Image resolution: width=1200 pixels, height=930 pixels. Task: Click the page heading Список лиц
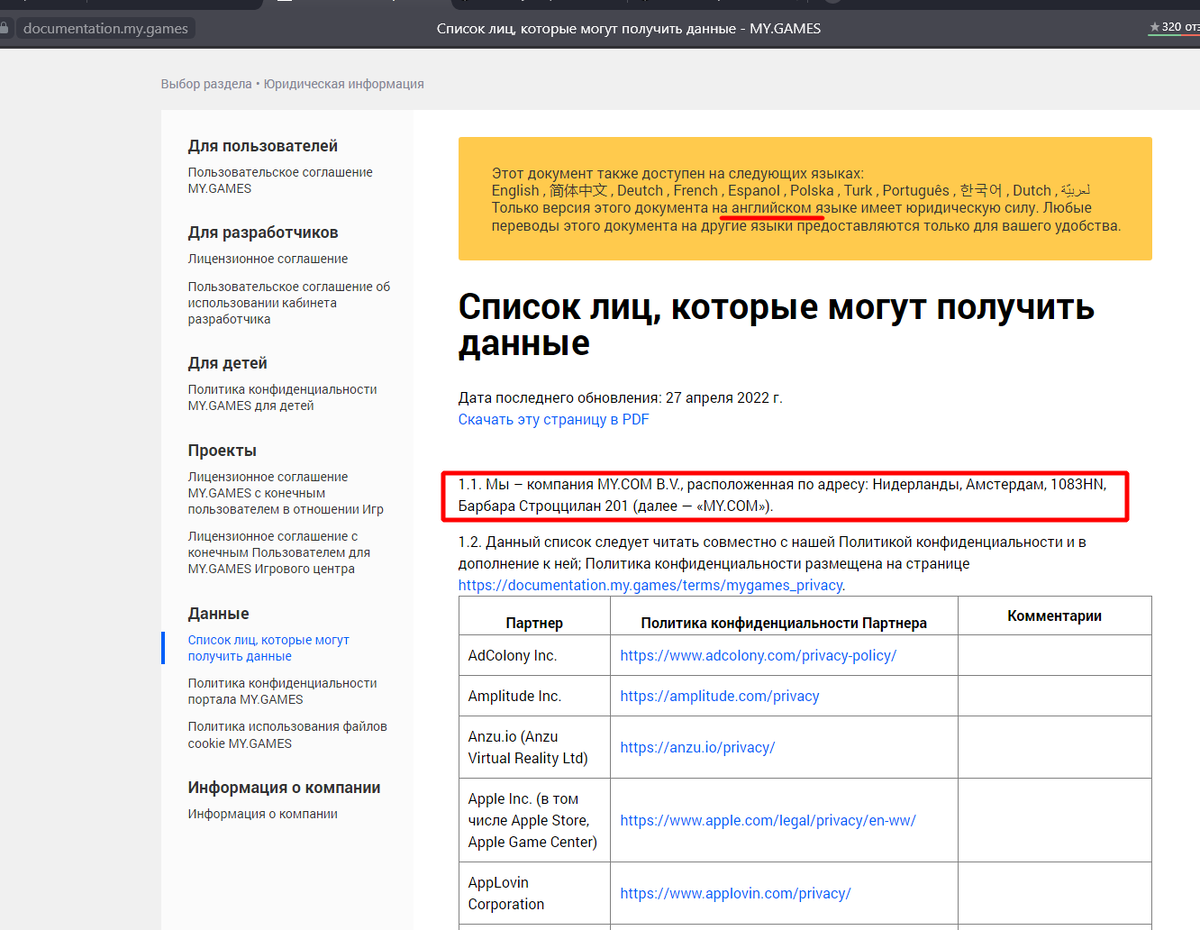pos(776,325)
